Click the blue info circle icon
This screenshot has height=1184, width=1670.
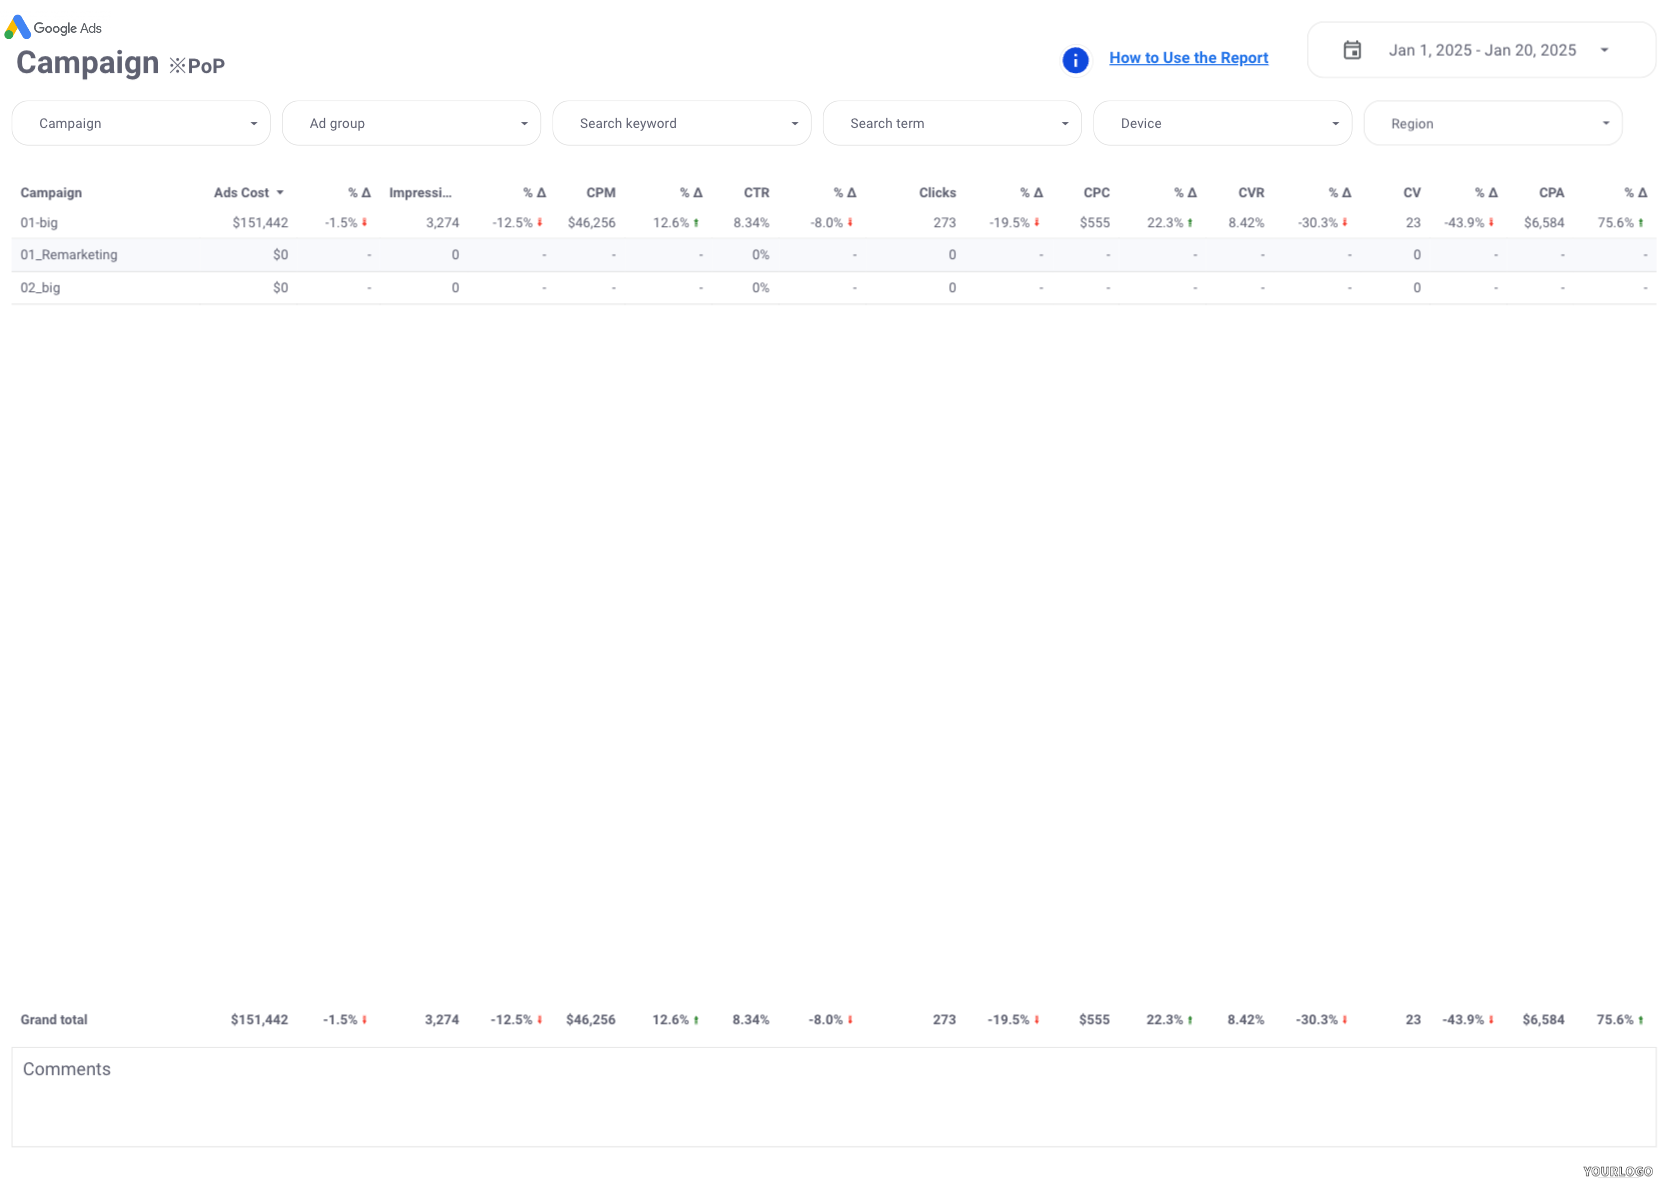[1075, 60]
